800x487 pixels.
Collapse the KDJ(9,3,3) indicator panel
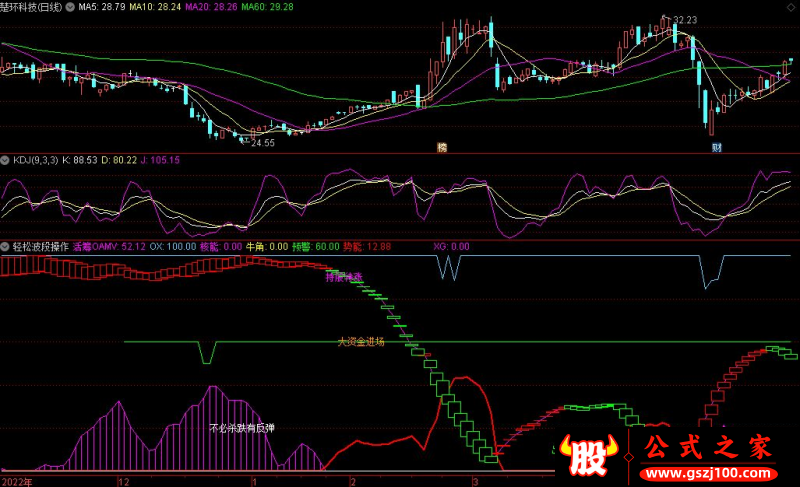point(5,160)
